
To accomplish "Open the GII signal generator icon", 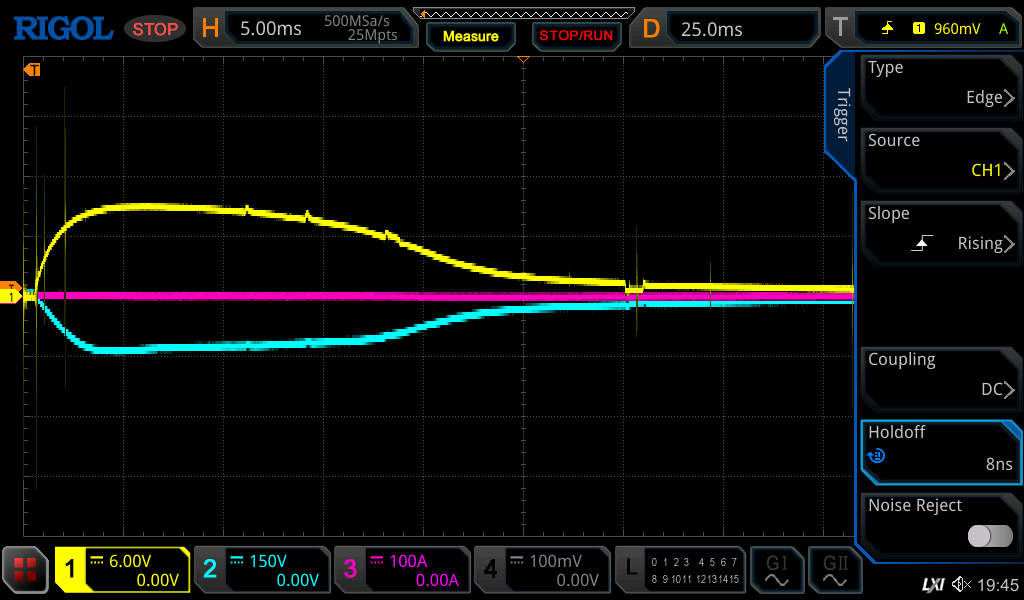I will pos(835,570).
